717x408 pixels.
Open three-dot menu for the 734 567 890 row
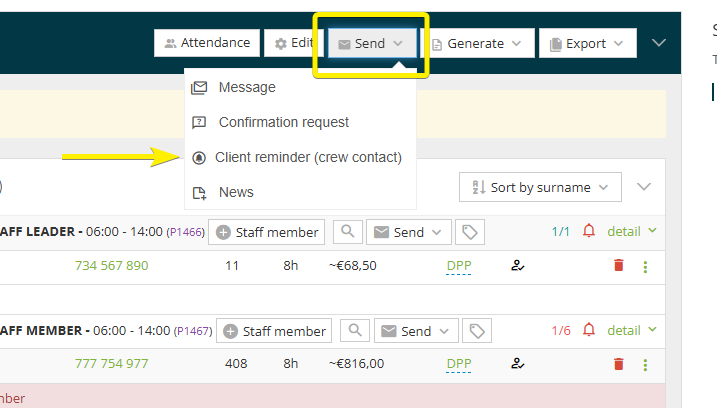point(645,266)
